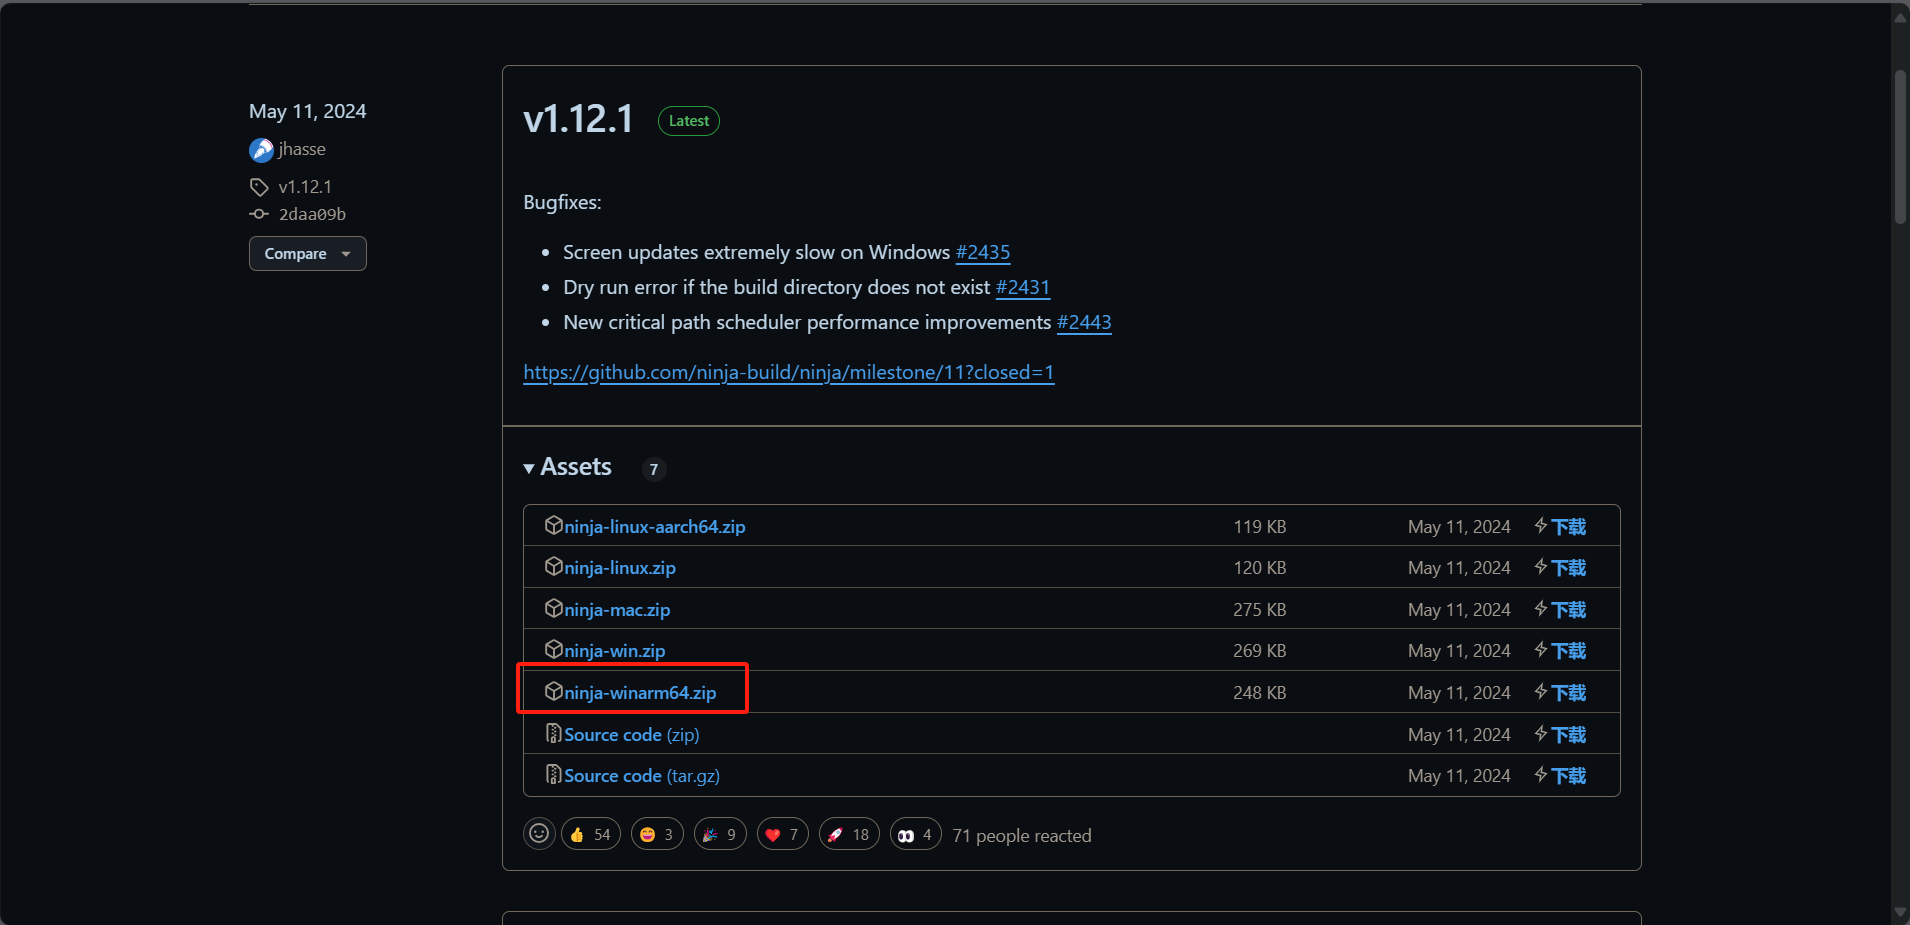React with eyes emoji (4)
The width and height of the screenshot is (1910, 925).
(x=916, y=834)
